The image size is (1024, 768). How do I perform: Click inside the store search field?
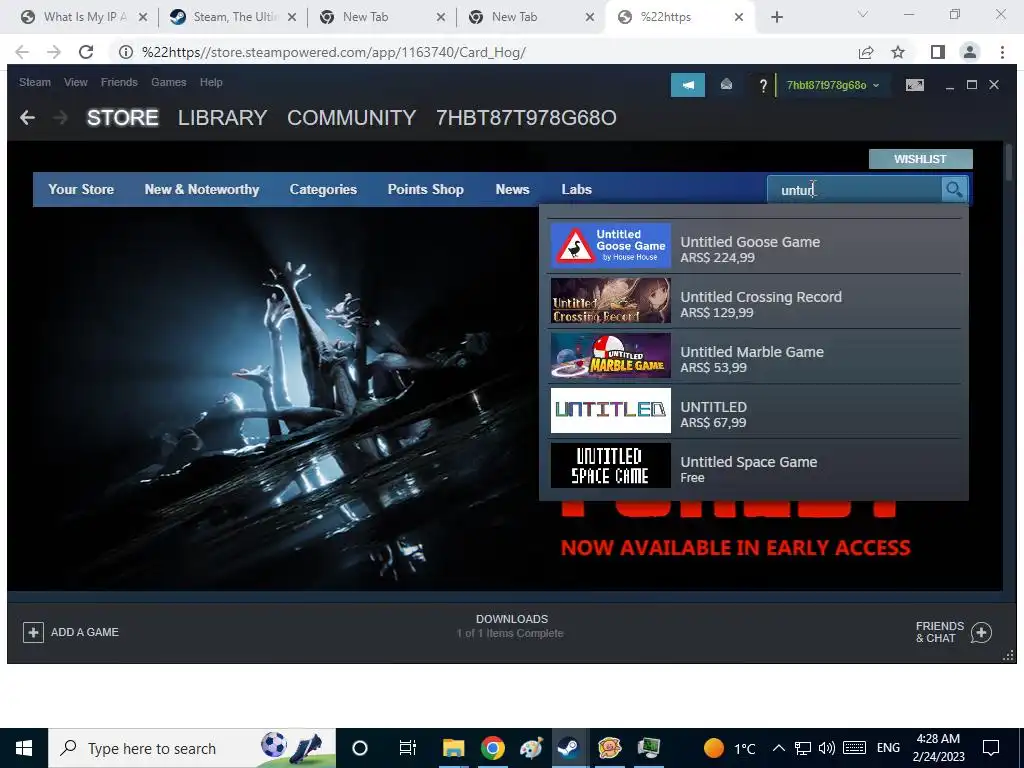point(856,190)
